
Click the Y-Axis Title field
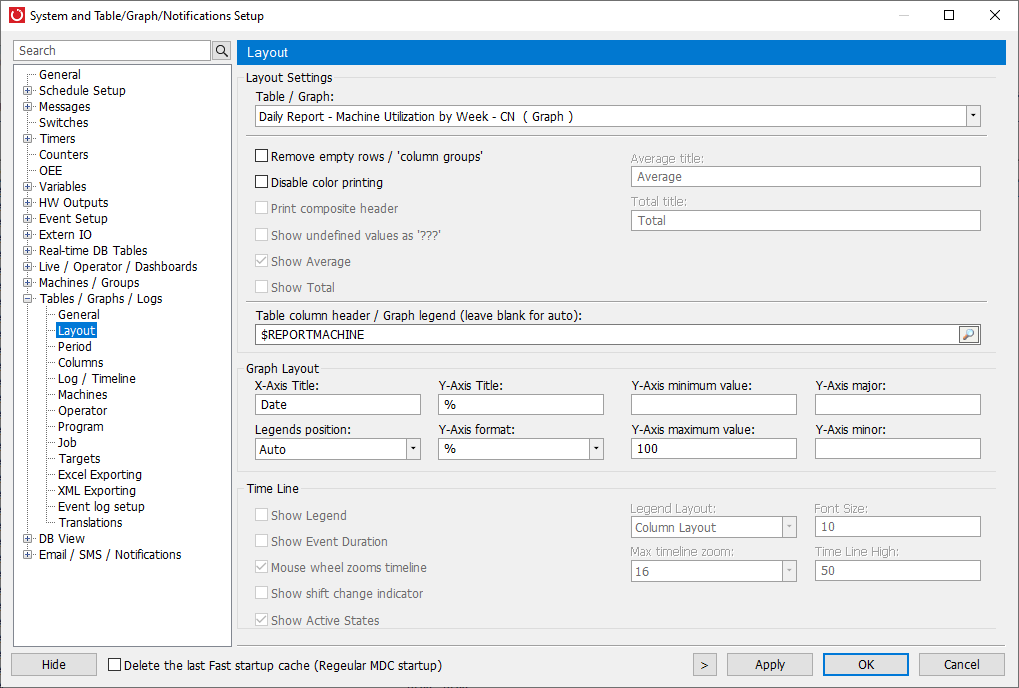click(x=521, y=405)
